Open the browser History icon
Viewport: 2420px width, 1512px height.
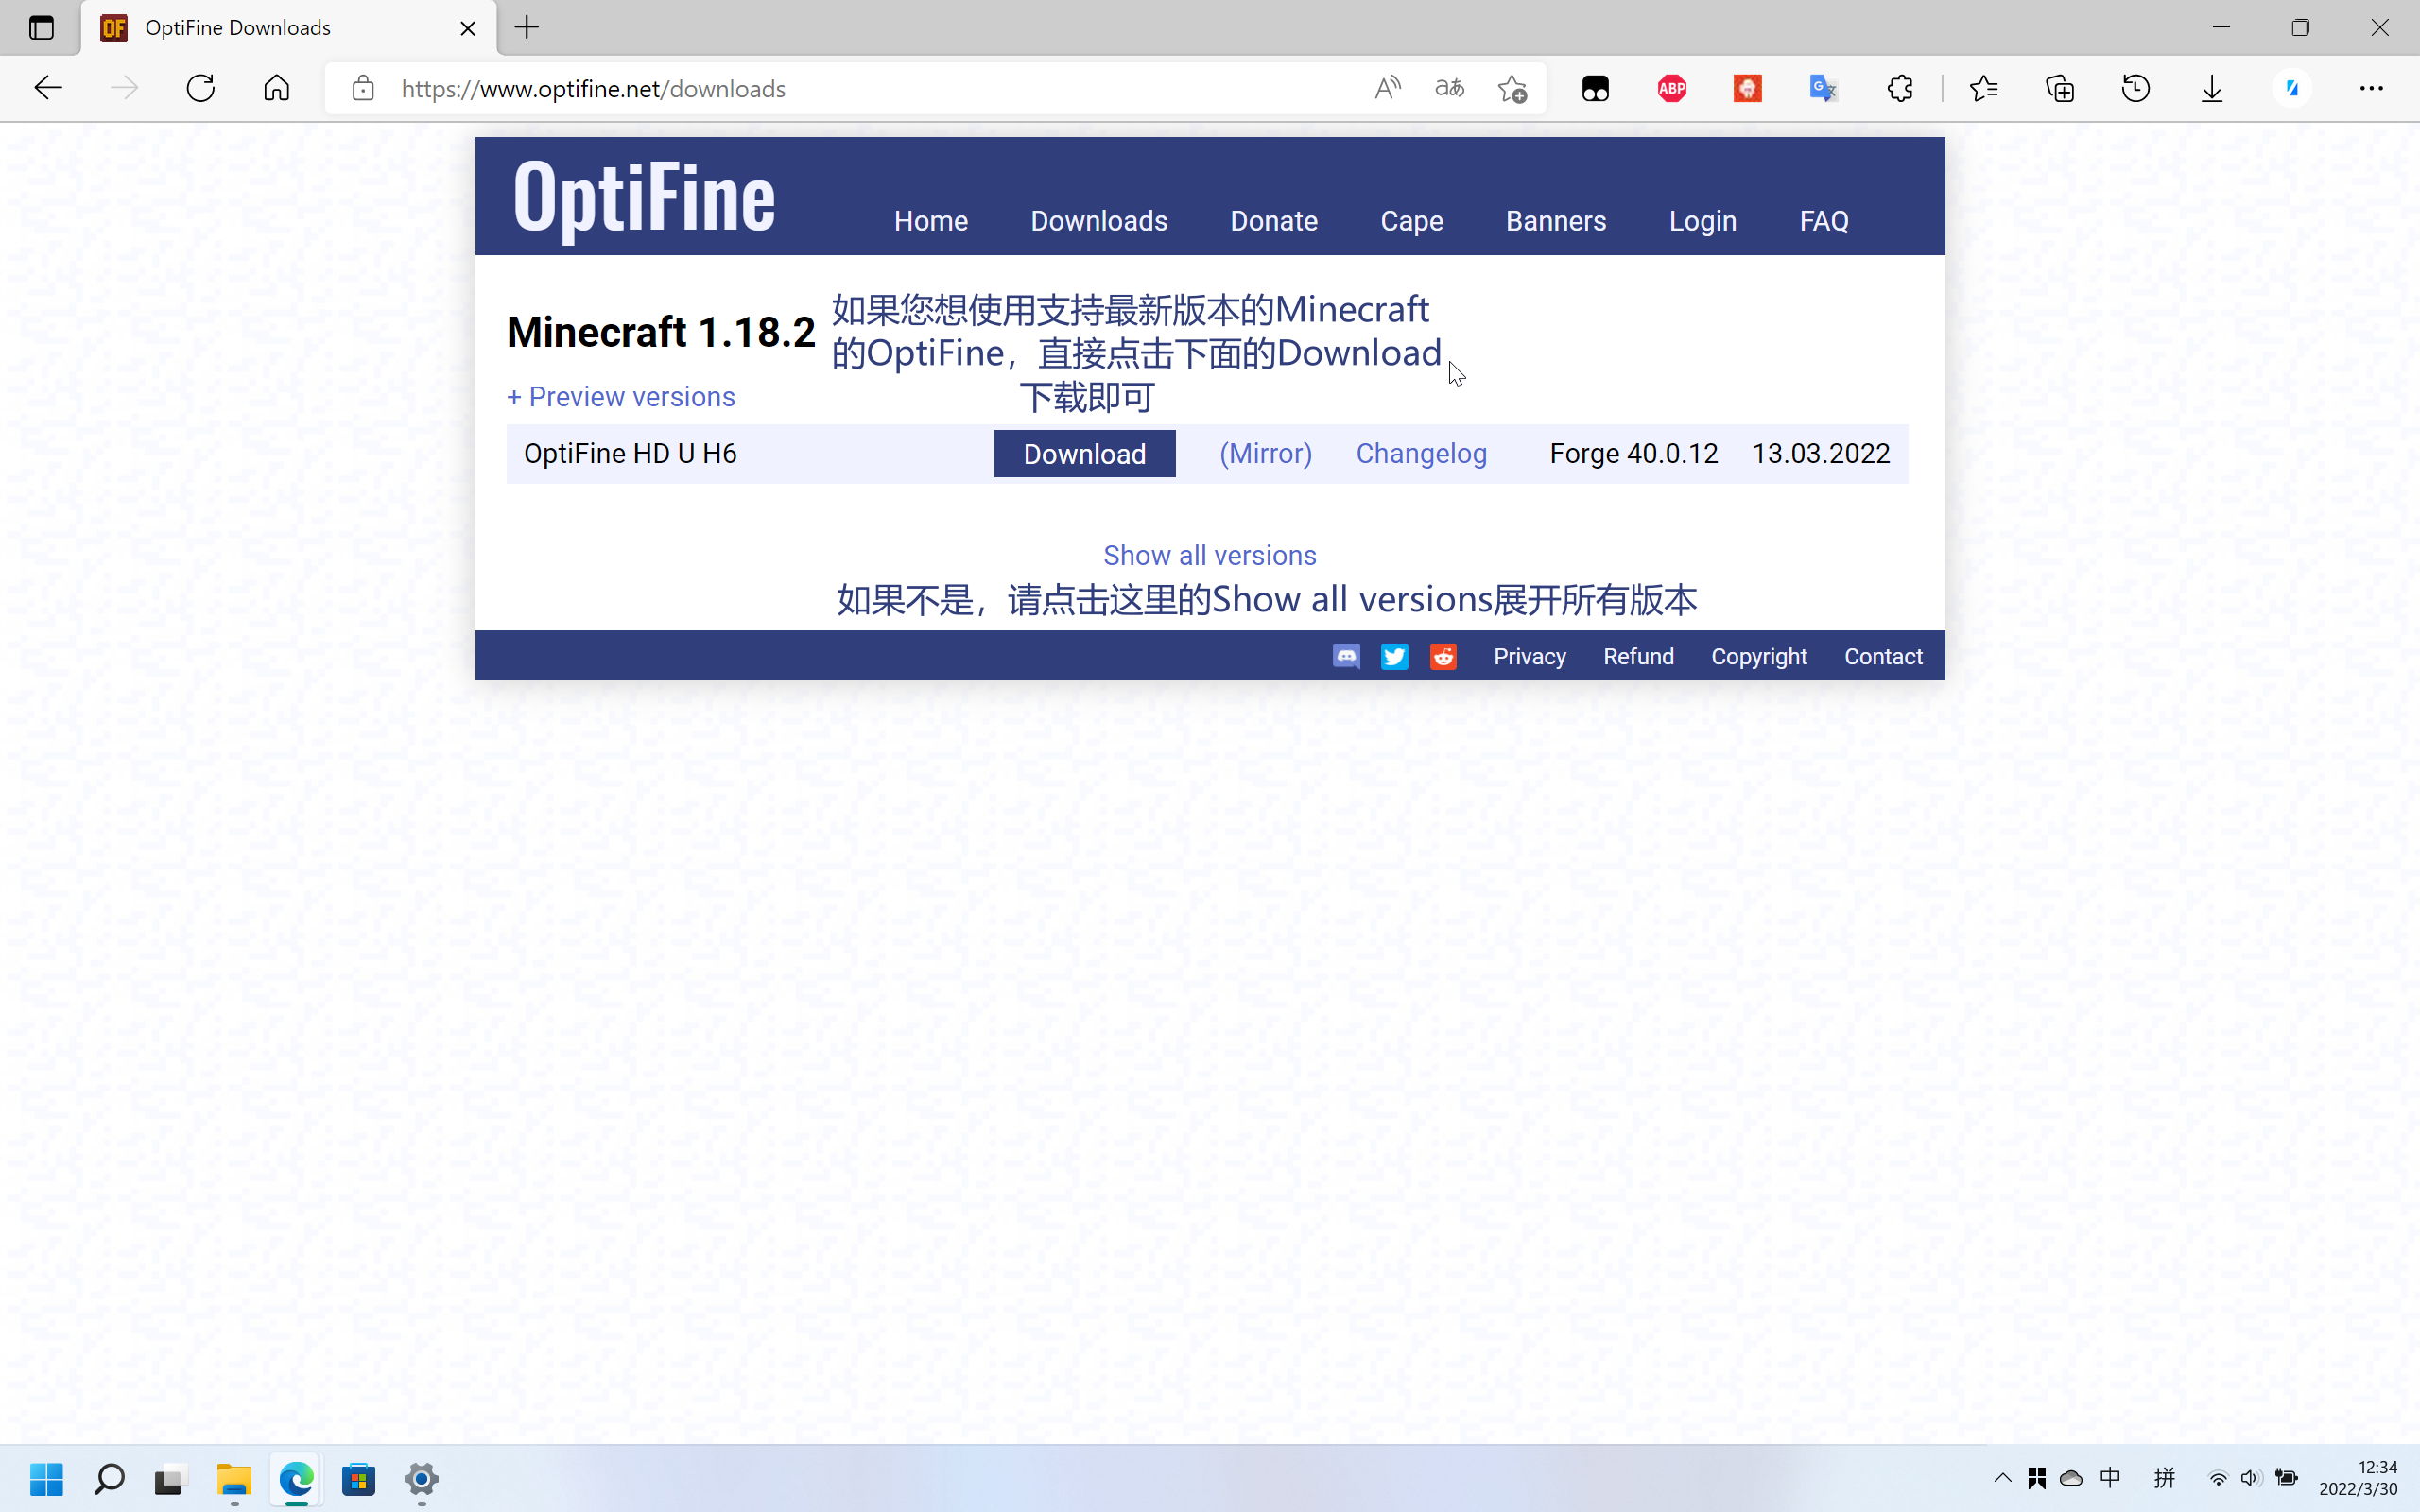(2136, 88)
